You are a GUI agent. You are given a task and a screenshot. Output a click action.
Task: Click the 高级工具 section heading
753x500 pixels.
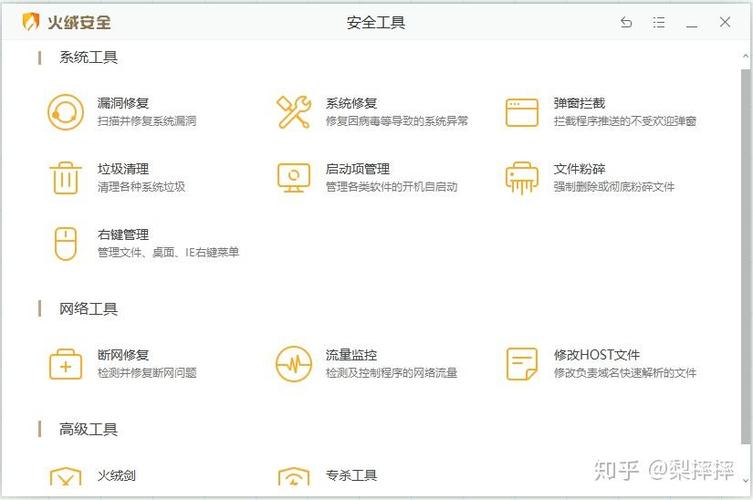(88, 429)
